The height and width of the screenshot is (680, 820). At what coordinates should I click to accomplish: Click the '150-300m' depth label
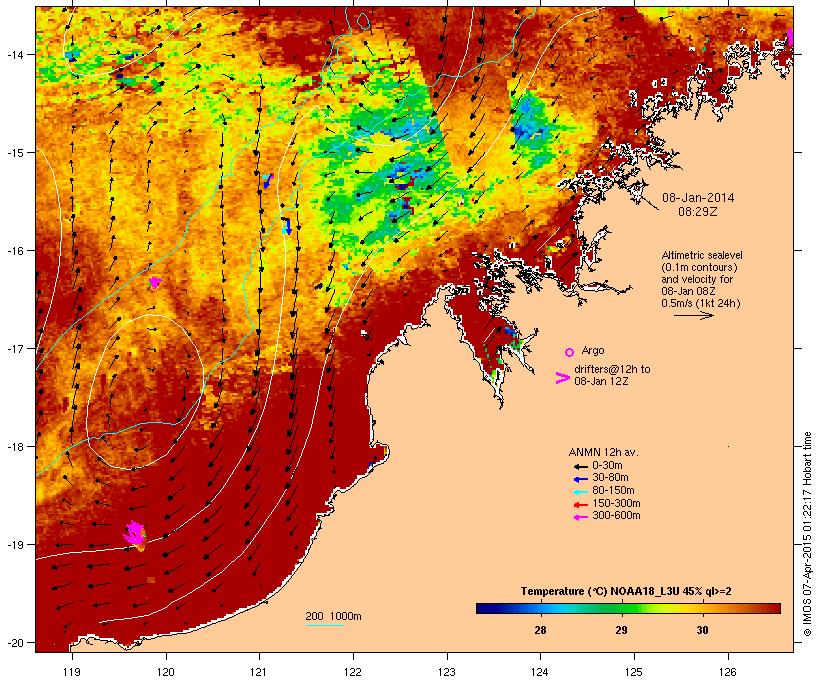click(x=616, y=503)
